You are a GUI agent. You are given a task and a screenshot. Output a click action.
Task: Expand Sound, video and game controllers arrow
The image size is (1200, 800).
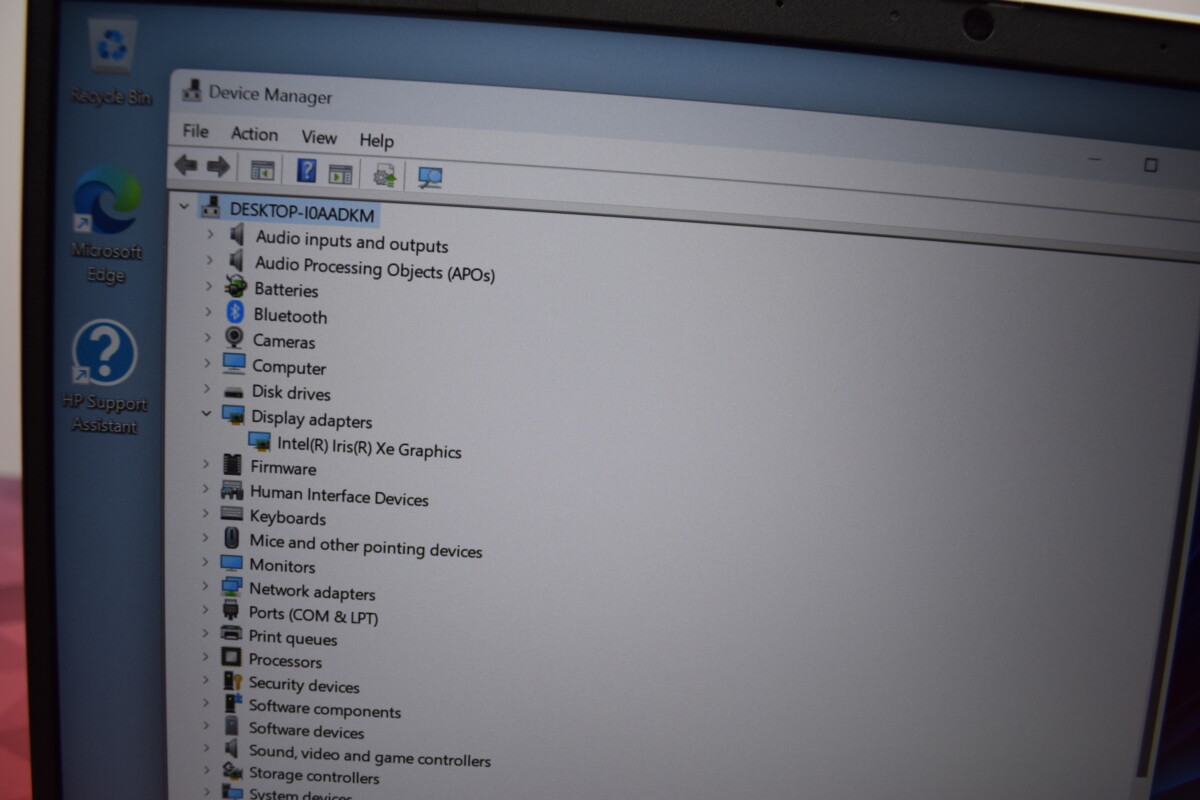tap(206, 748)
